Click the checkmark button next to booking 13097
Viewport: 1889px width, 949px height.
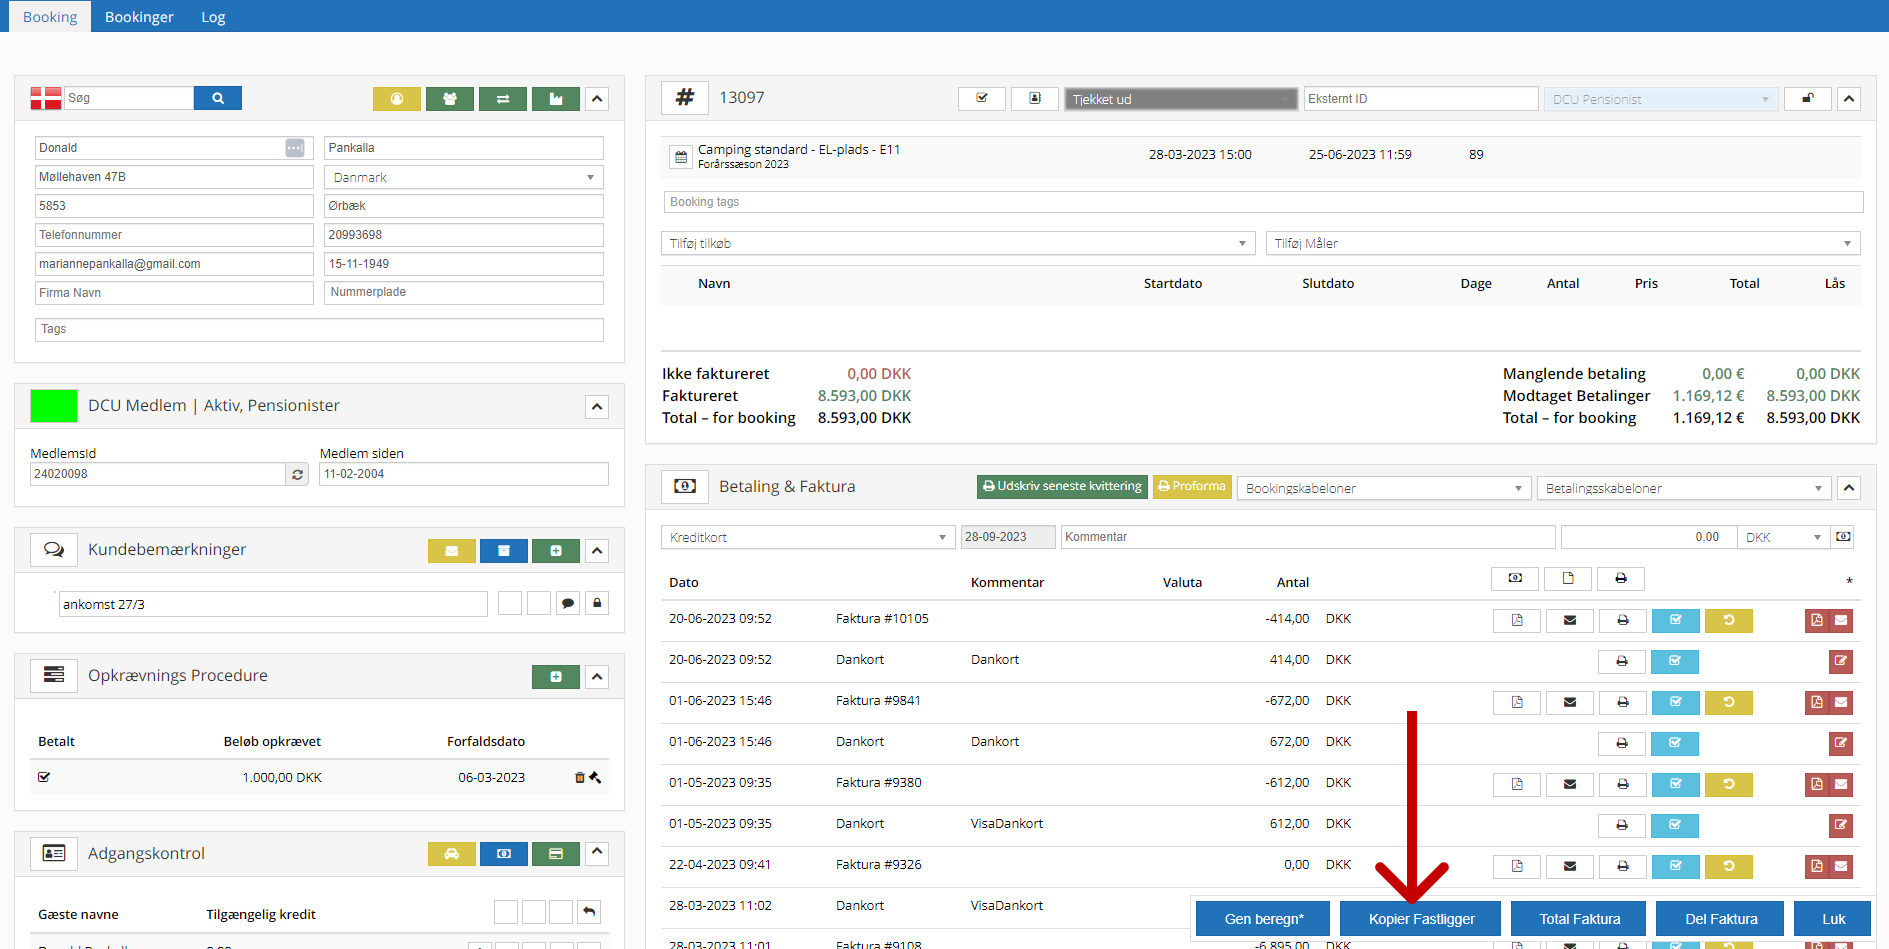[x=982, y=99]
